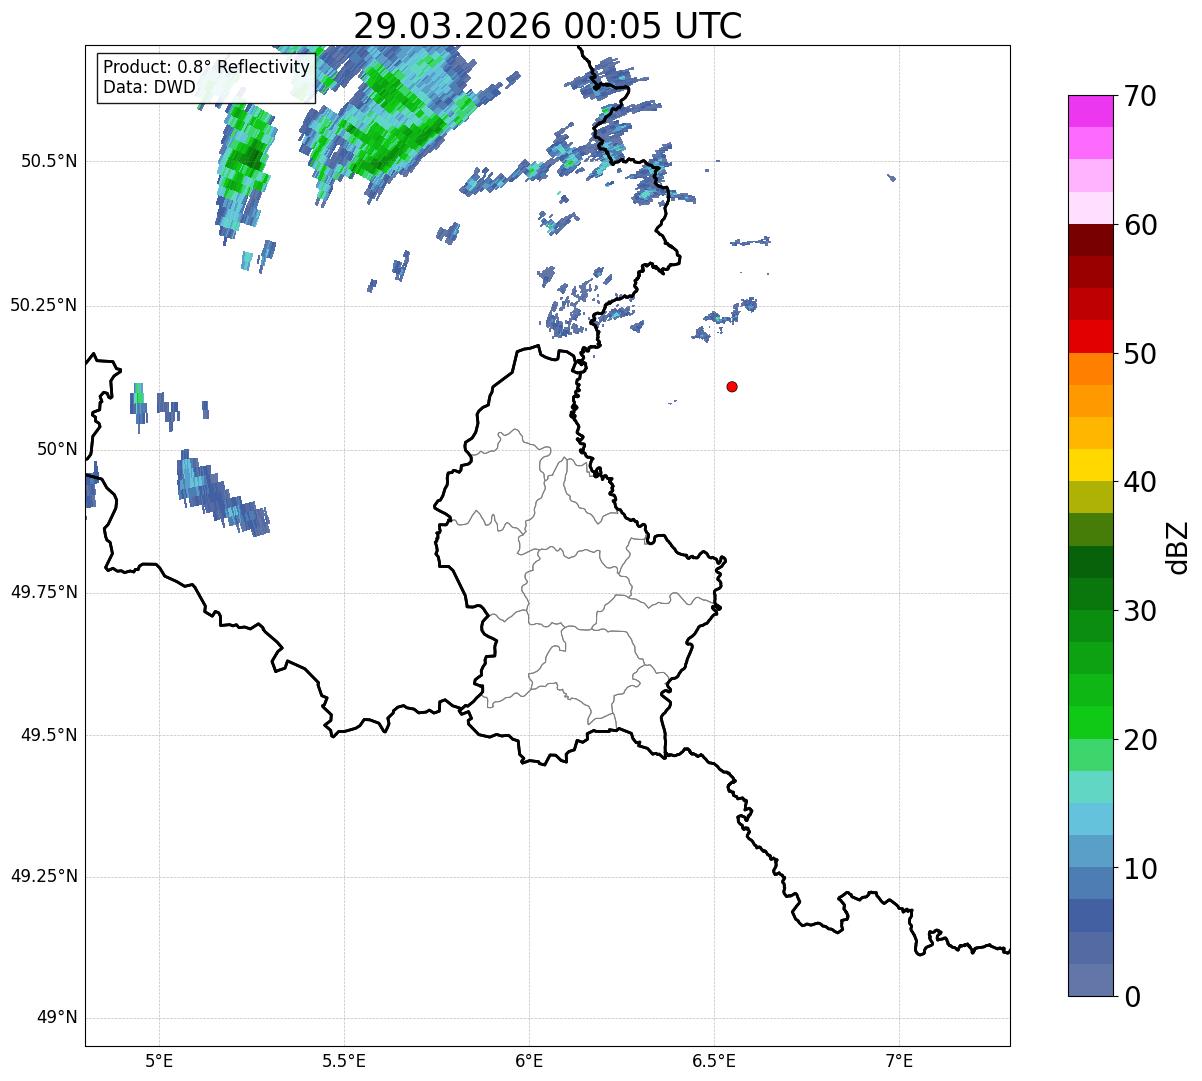Click the 49.25°N latitude label
1202x1081 pixels.
tap(44, 876)
